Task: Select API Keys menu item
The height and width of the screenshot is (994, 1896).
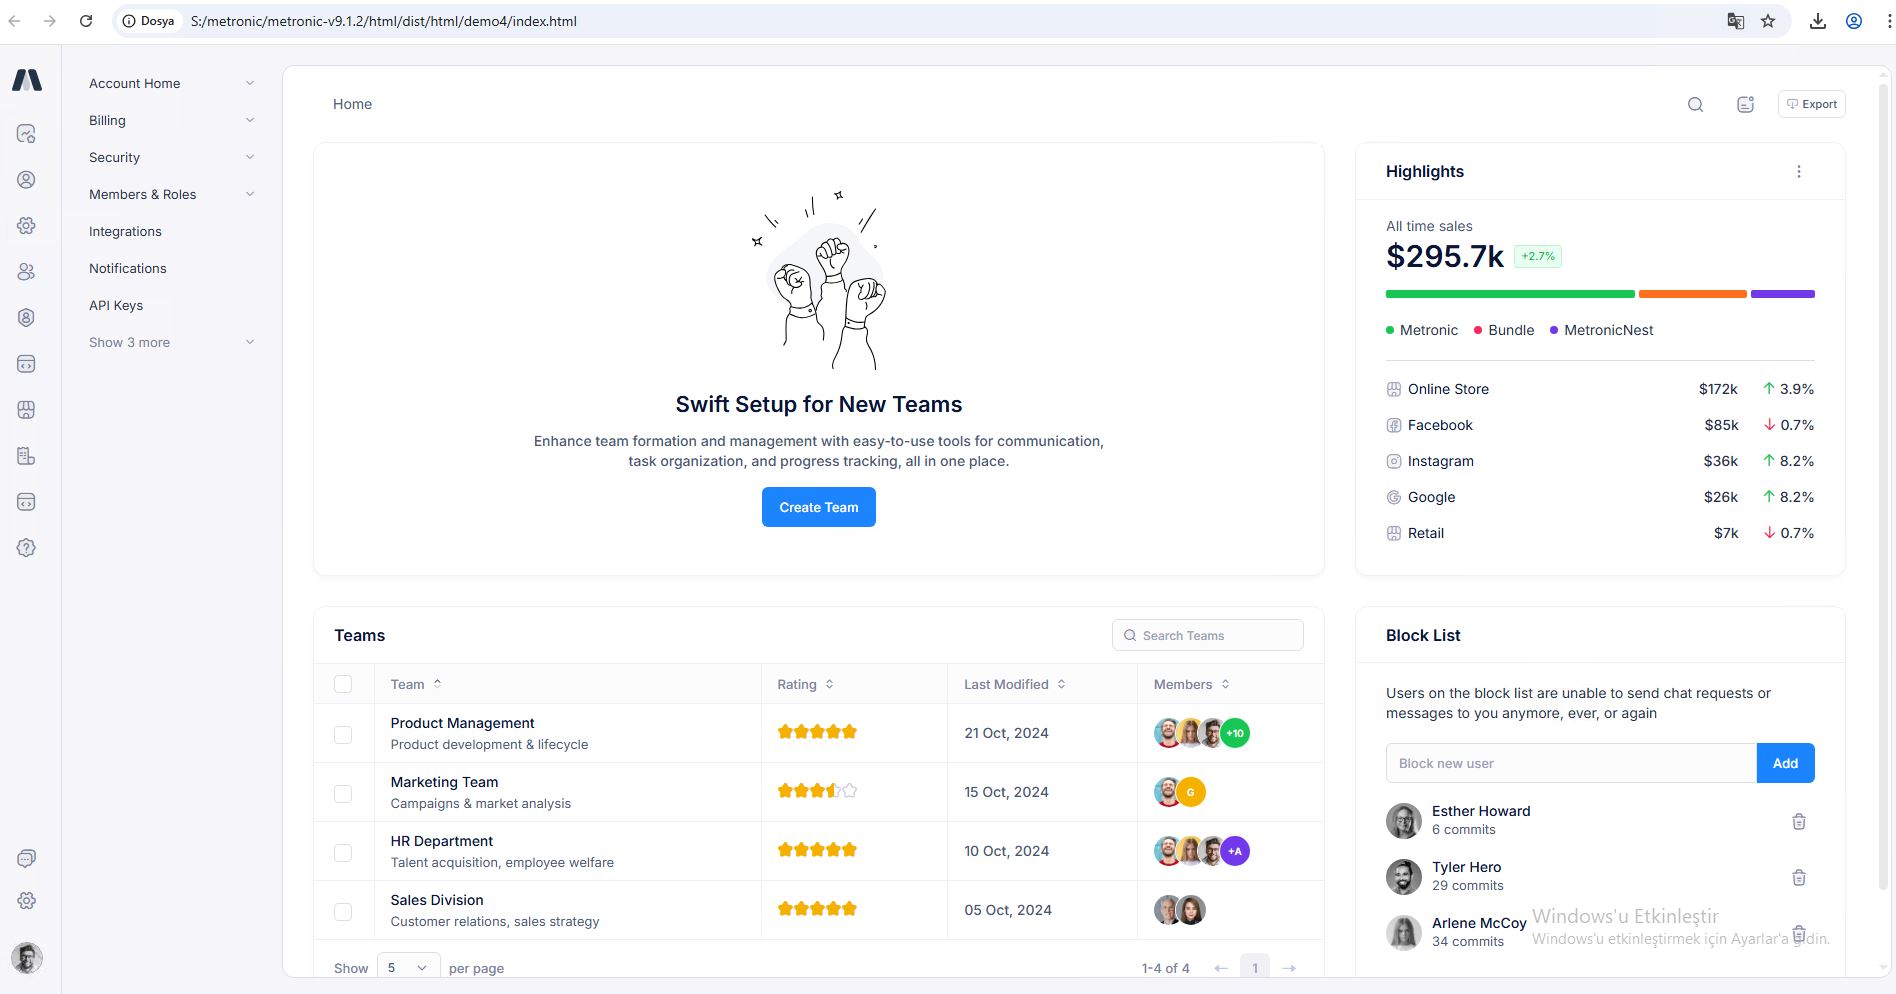Action: pos(116,305)
